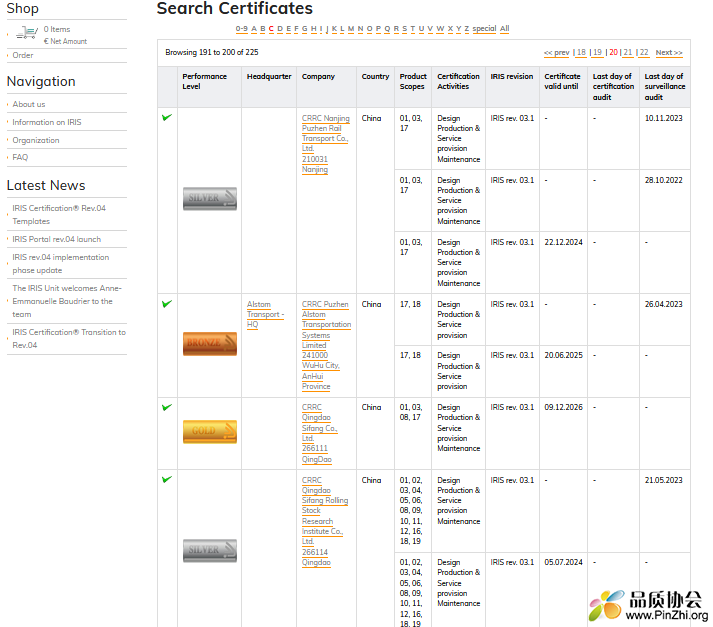Filter certificates by letter S
Screen dimensions: 713x627
tap(404, 29)
